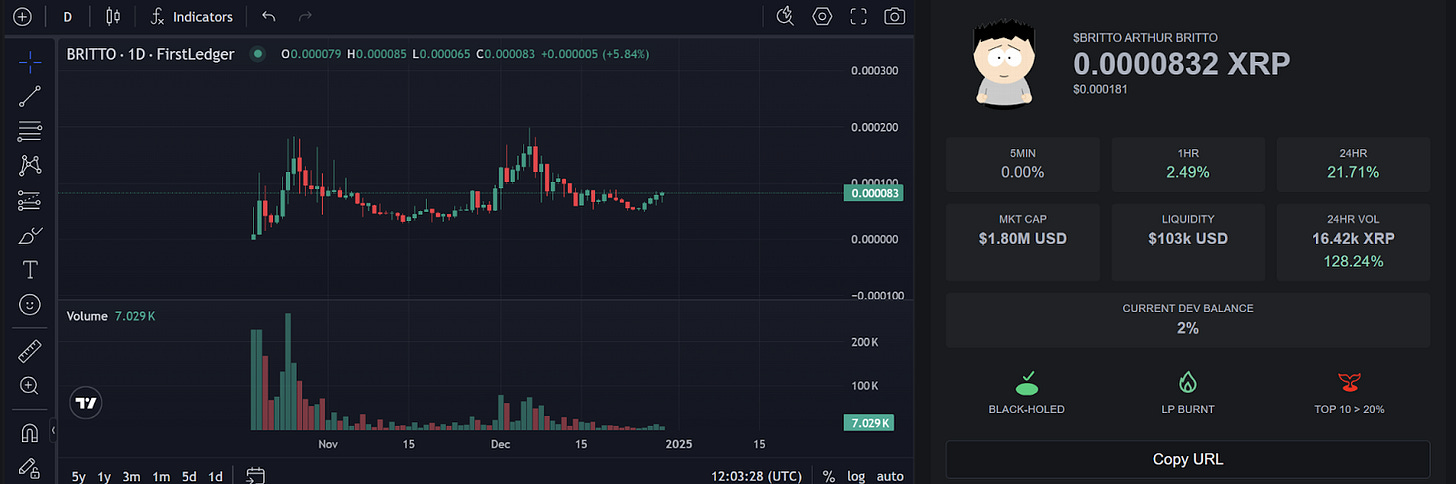Toggle lock all drawing tools

pos(30,467)
